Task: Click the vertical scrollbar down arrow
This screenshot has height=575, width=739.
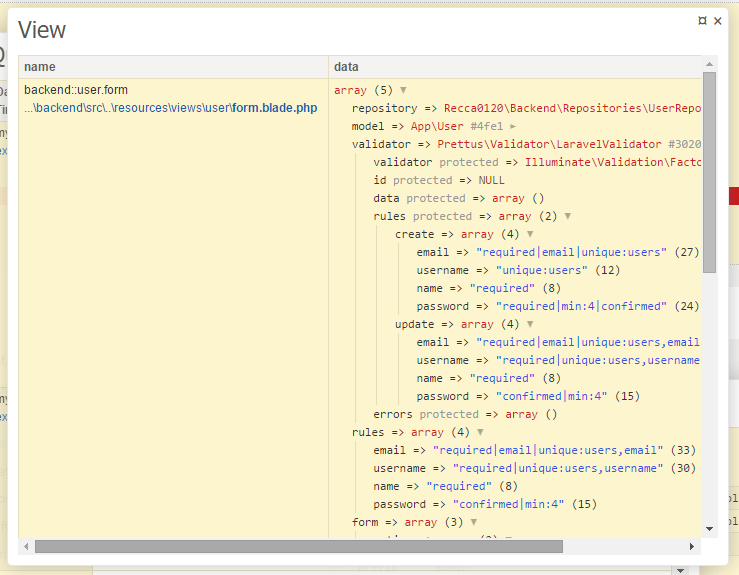Action: tap(709, 529)
